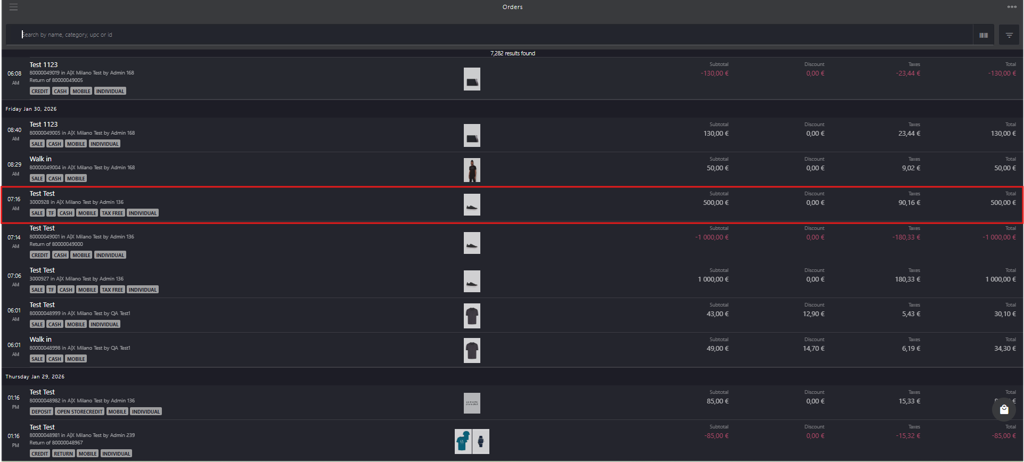Open sneaker thumbnail of order 80000049001
The height and width of the screenshot is (462, 1024).
[x=472, y=243]
